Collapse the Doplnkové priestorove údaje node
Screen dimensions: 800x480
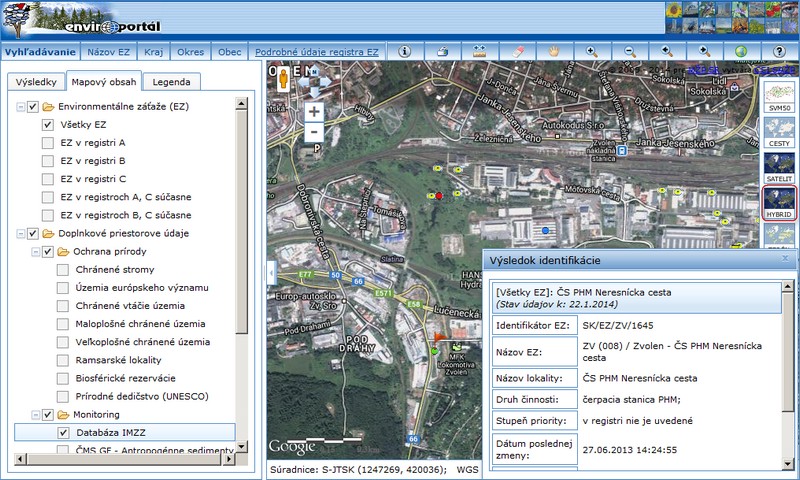pyautogui.click(x=21, y=234)
